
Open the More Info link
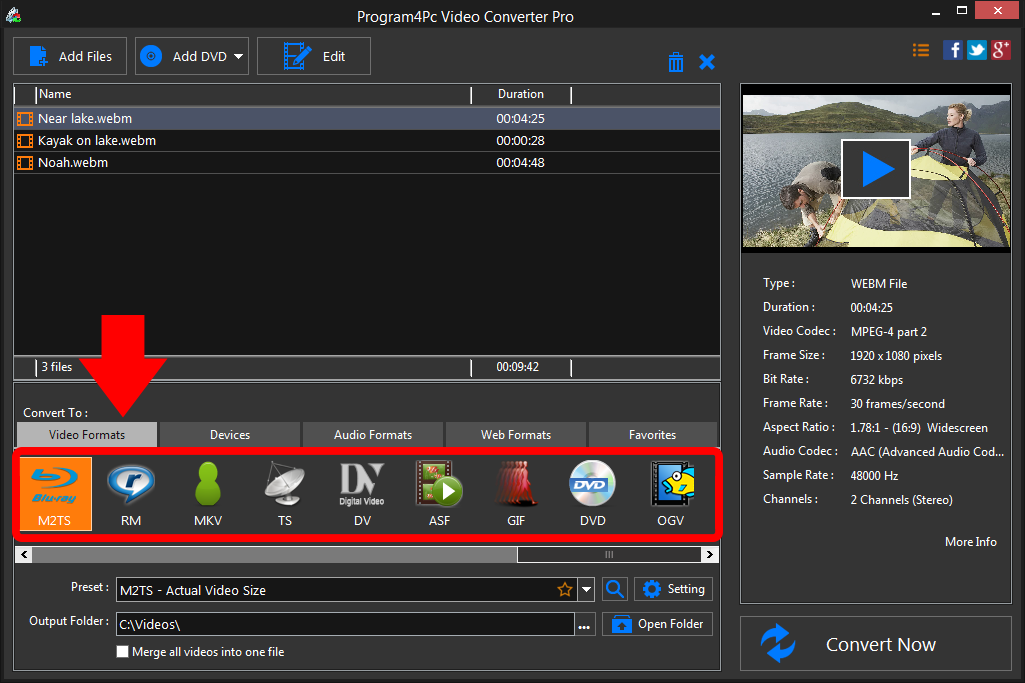(x=970, y=541)
